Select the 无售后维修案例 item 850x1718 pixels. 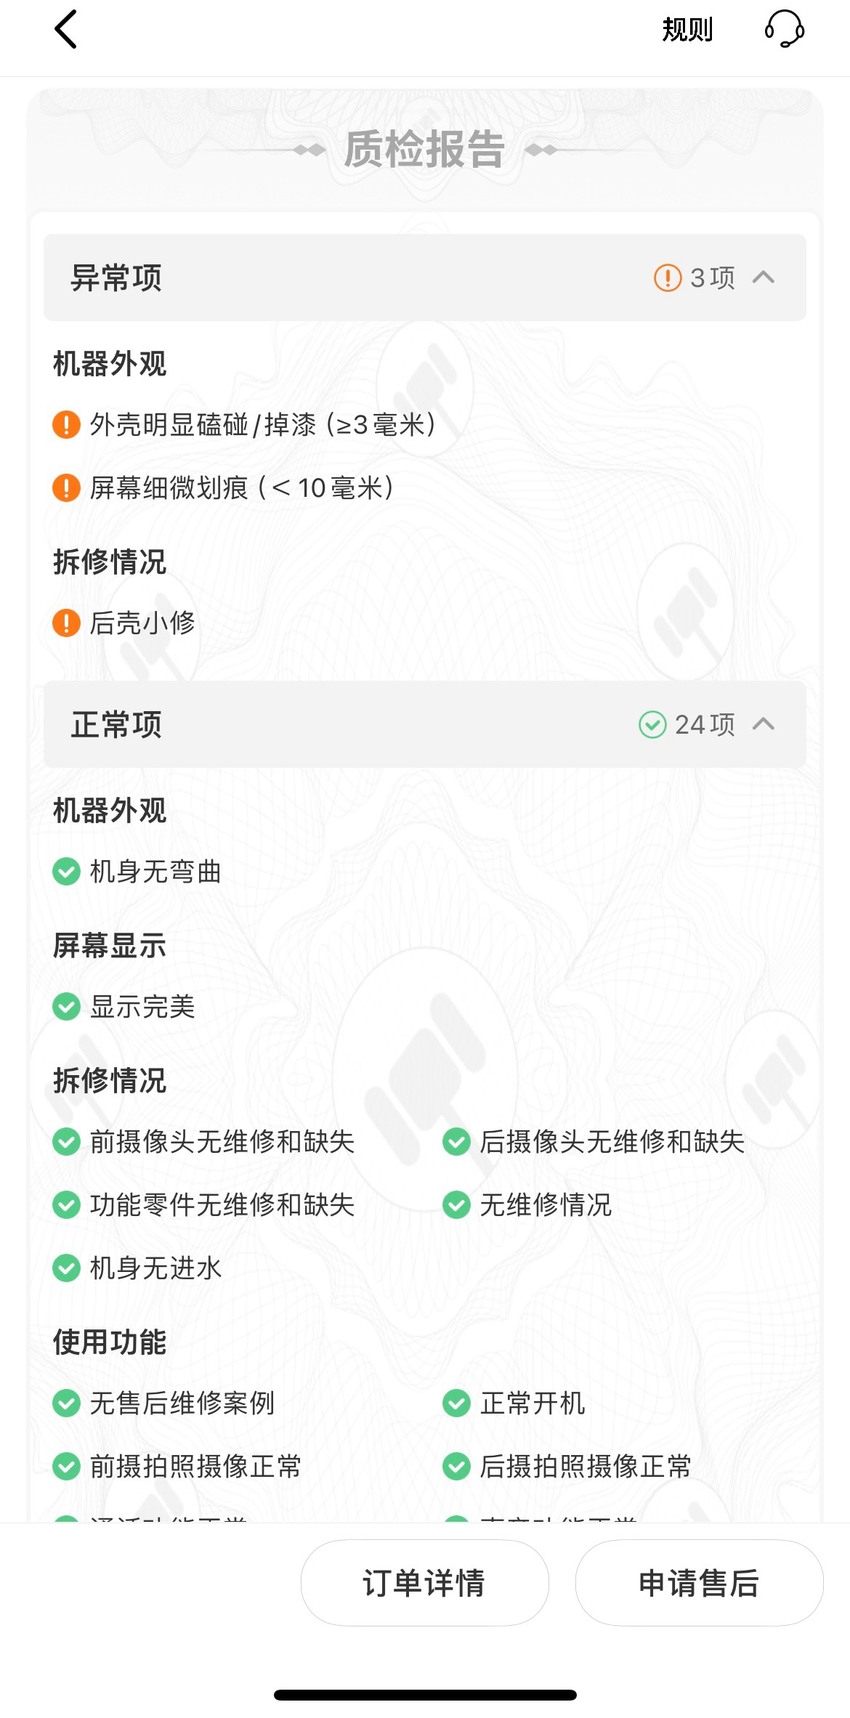[x=163, y=1404]
